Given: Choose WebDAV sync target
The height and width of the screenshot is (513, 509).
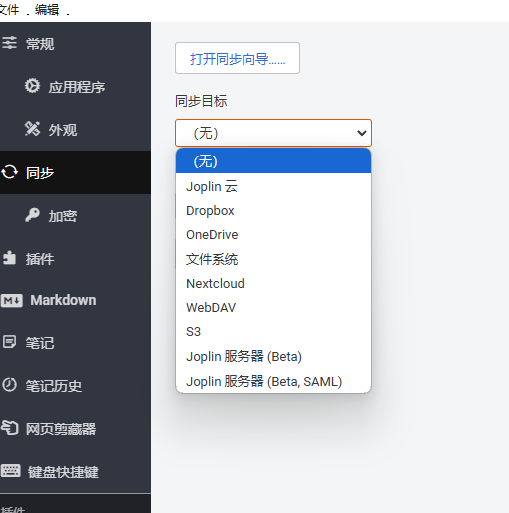Looking at the screenshot, I should click(x=273, y=308).
